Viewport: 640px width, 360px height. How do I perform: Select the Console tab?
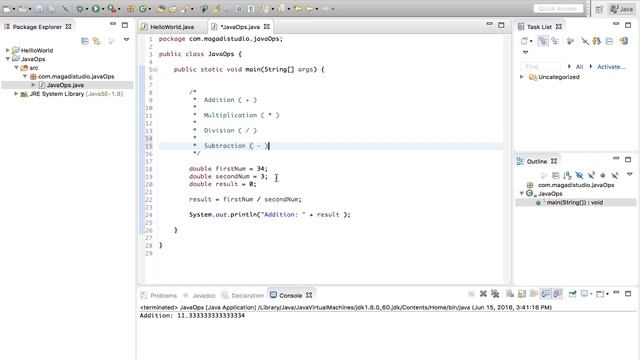tap(290, 296)
